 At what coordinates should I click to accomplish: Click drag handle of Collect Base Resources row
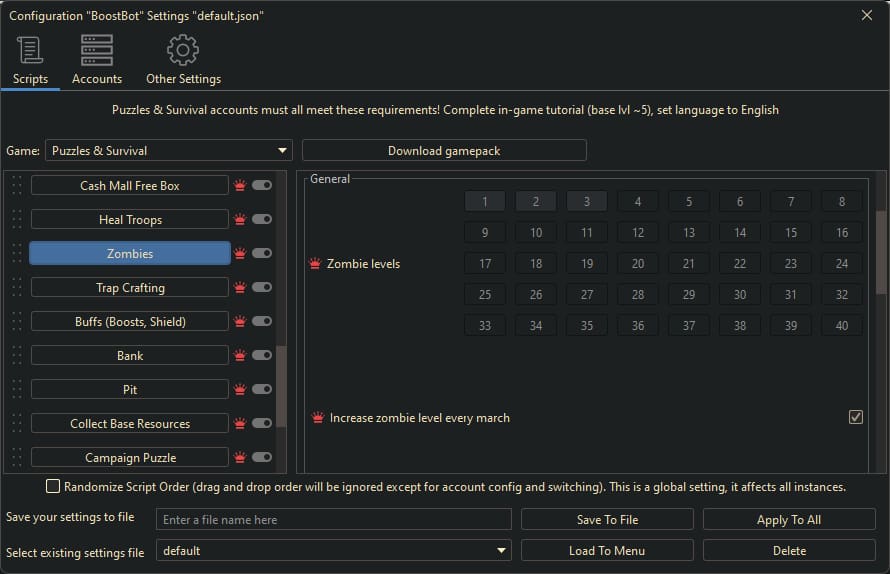(x=17, y=424)
